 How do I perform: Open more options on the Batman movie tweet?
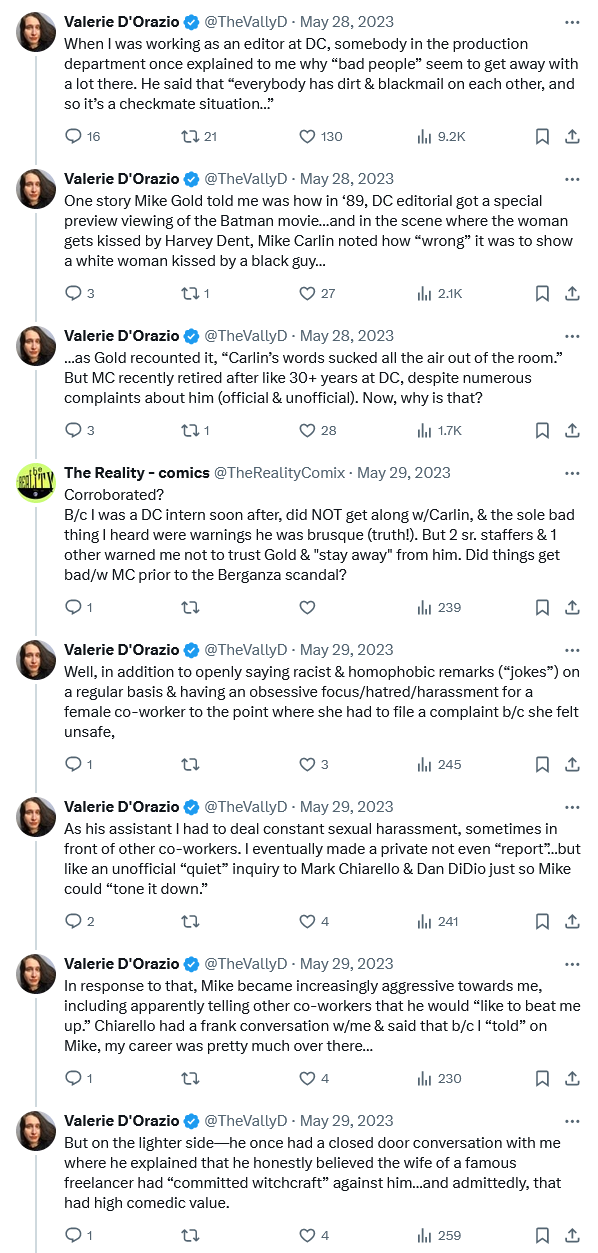click(572, 178)
